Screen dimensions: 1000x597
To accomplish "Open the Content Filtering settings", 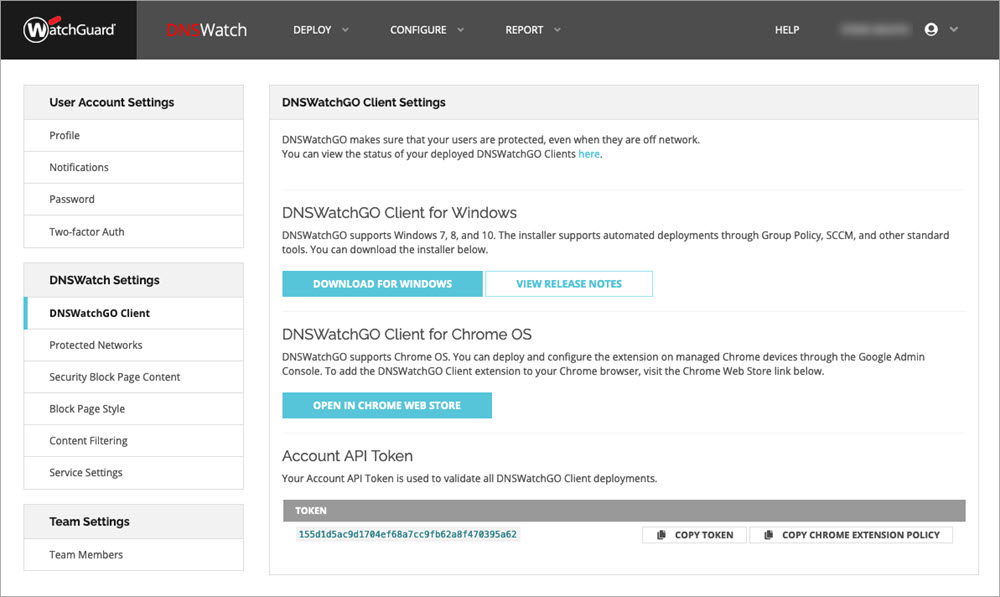I will (x=88, y=440).
